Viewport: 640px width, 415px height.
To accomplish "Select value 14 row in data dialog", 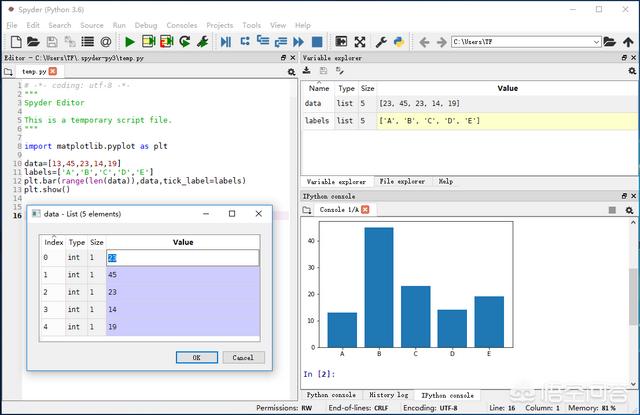I will tap(149, 310).
